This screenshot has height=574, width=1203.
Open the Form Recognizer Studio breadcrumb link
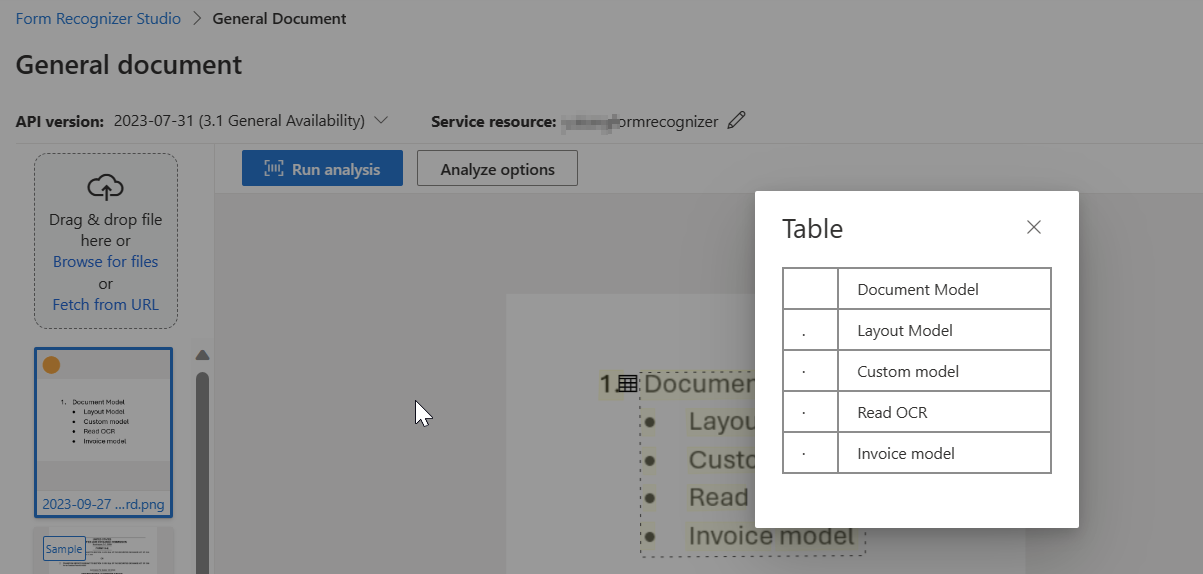coord(98,18)
